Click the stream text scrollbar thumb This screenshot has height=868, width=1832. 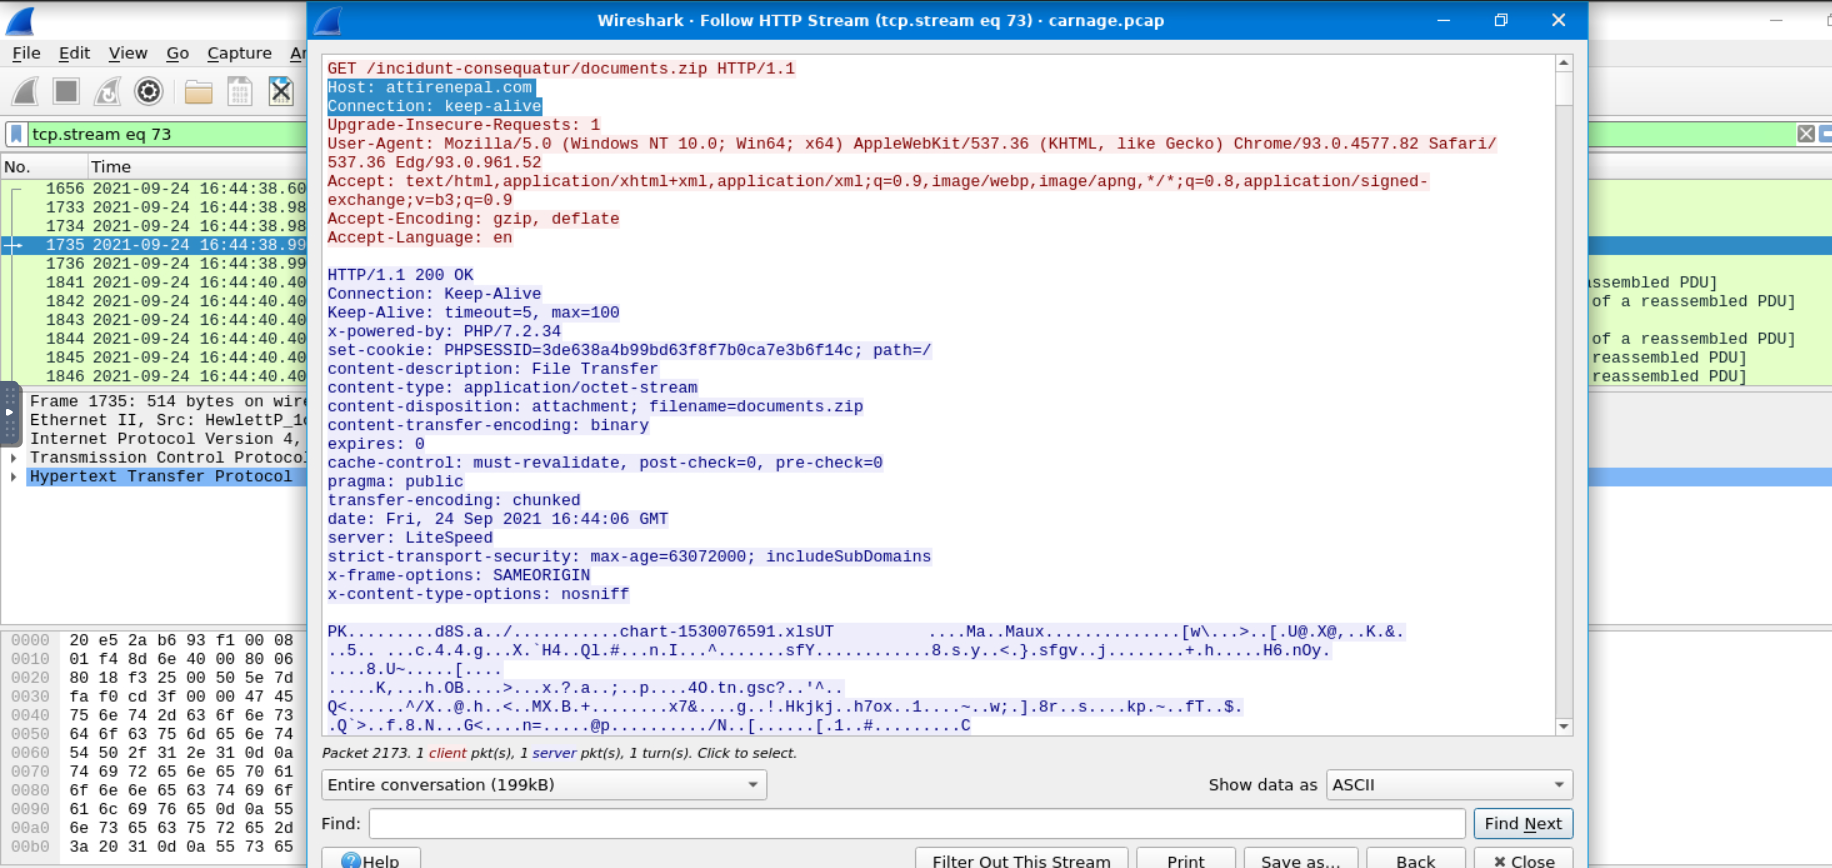(x=1564, y=88)
